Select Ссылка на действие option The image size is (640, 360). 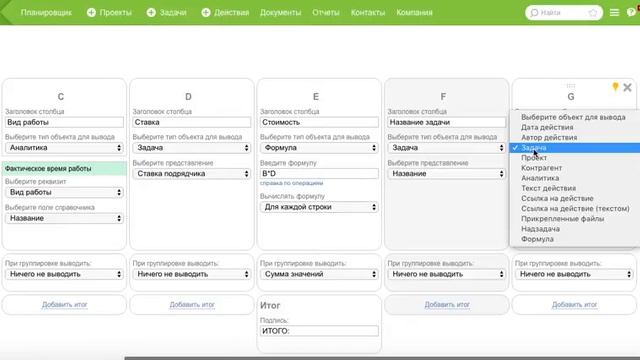[x=575, y=198]
